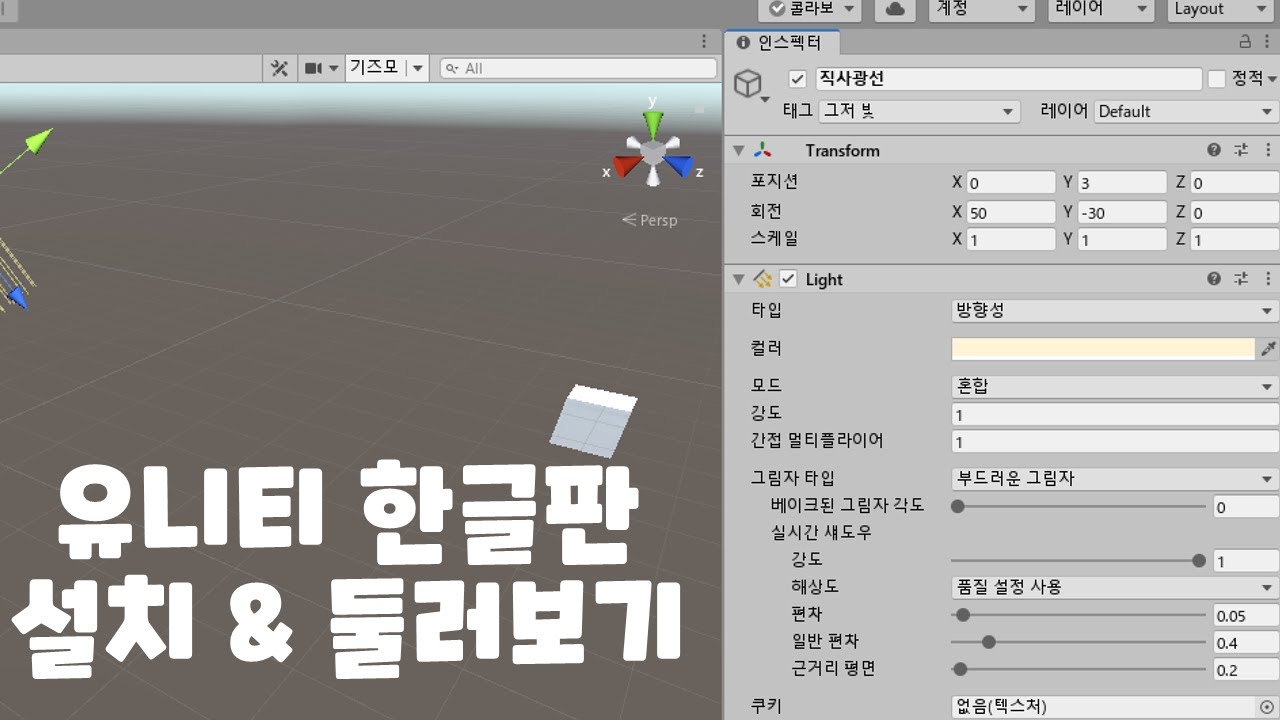
Task: Toggle the 직사광선 object active checkbox
Action: click(x=797, y=79)
